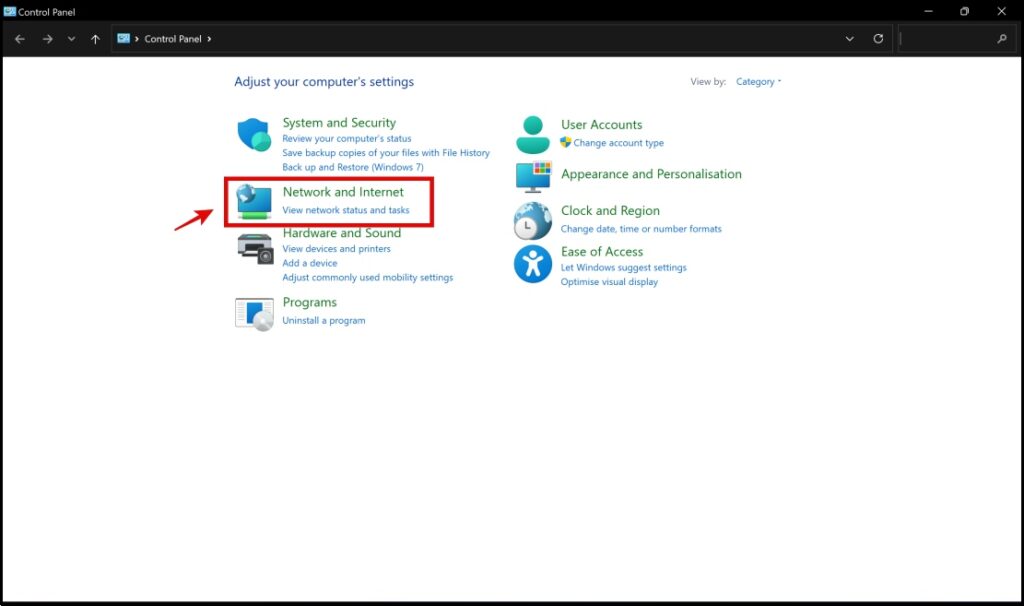Screen dimensions: 1024x606
Task: Open the Hardware and Sound printer icon
Action: click(x=255, y=249)
